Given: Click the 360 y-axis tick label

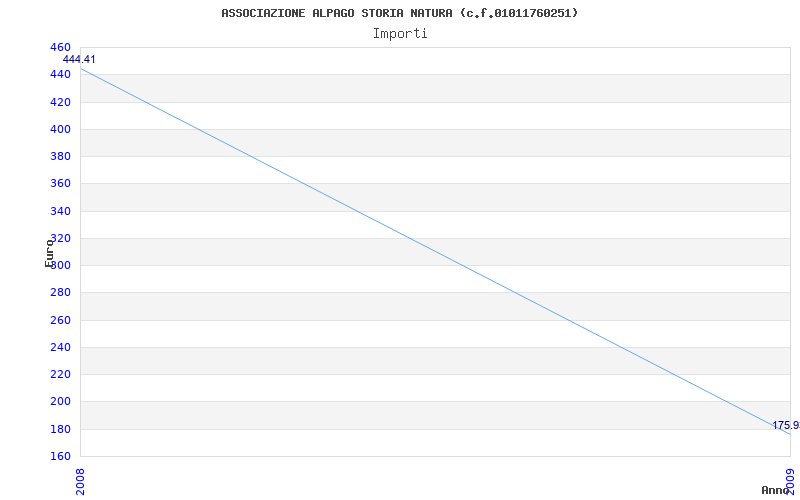Looking at the screenshot, I should [x=60, y=184].
